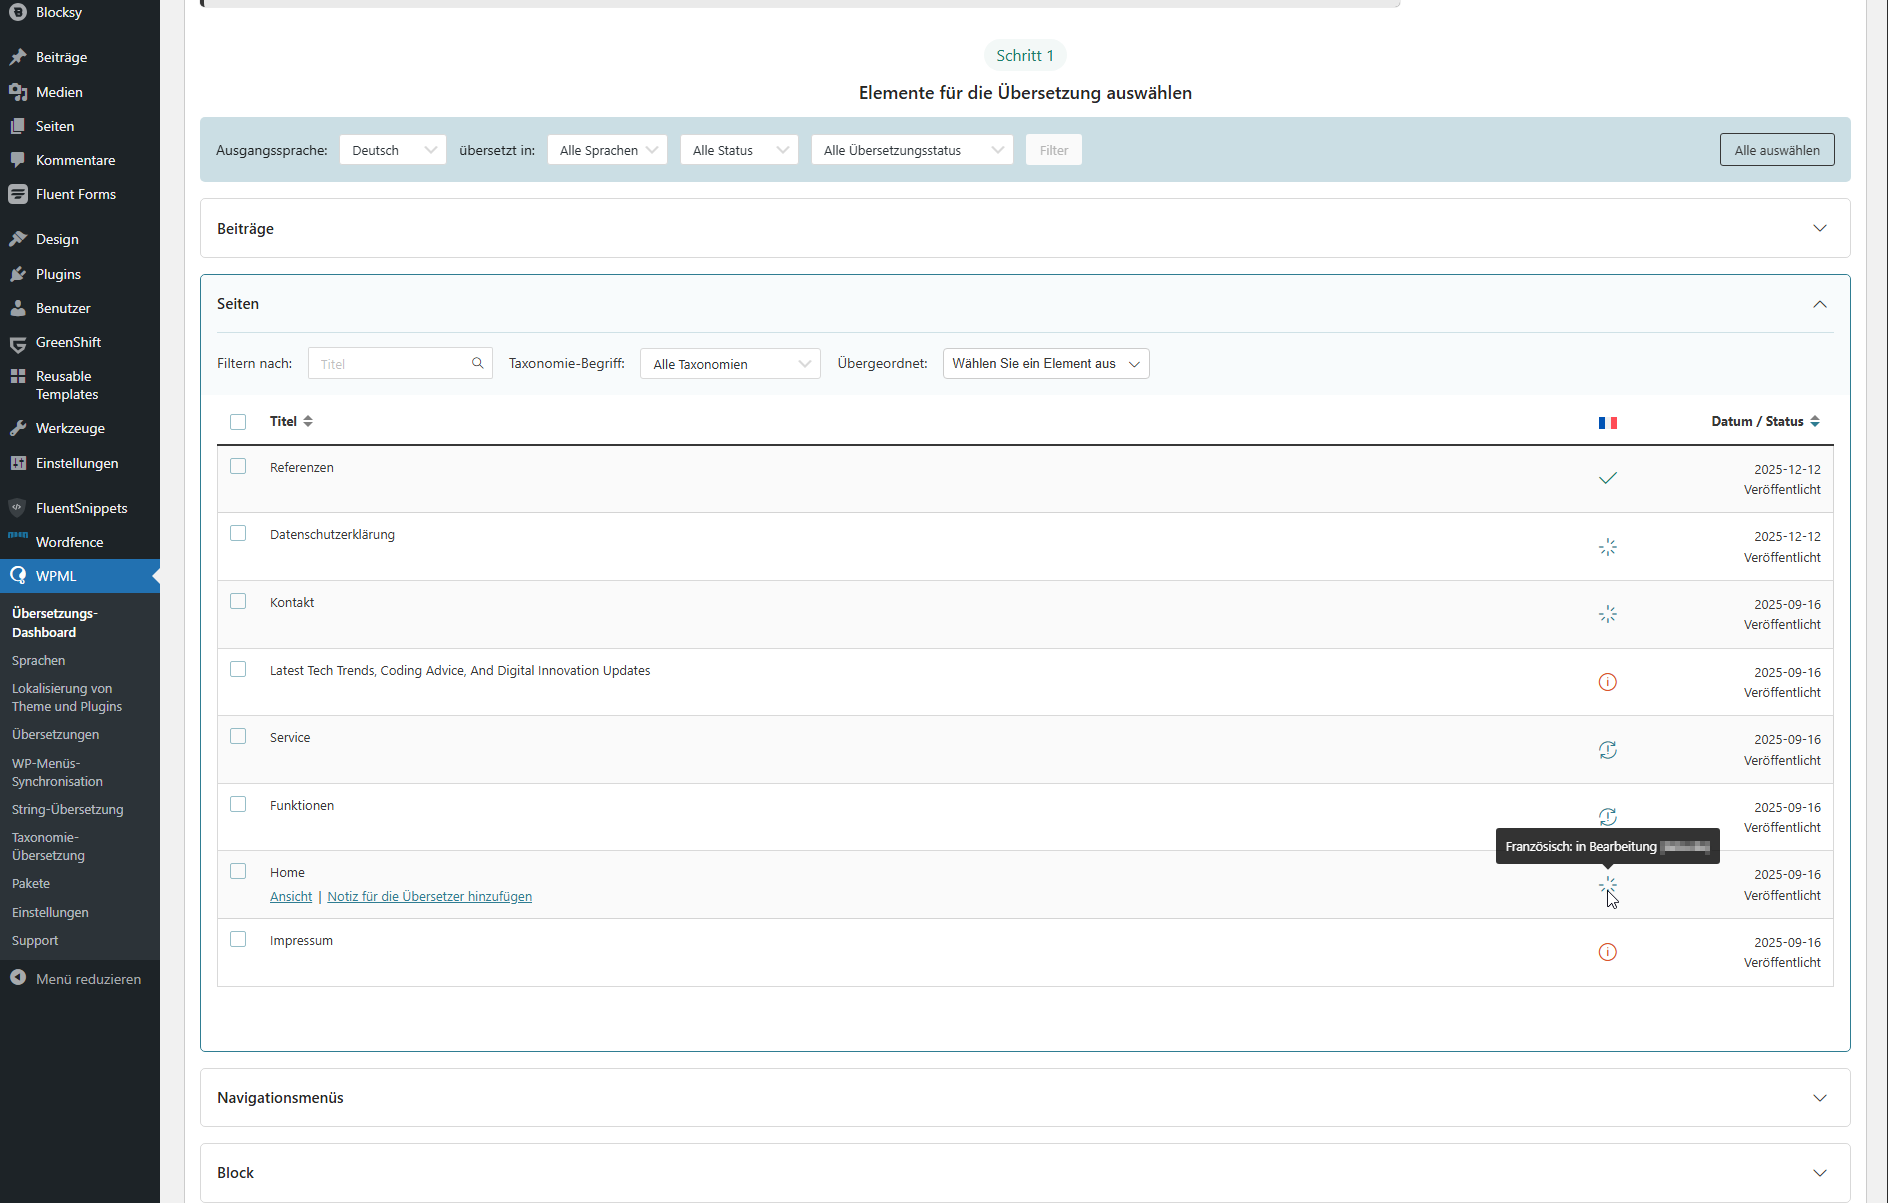1888x1203 pixels.
Task: Open String-Übersetzung in WPML submenu
Action: (68, 809)
